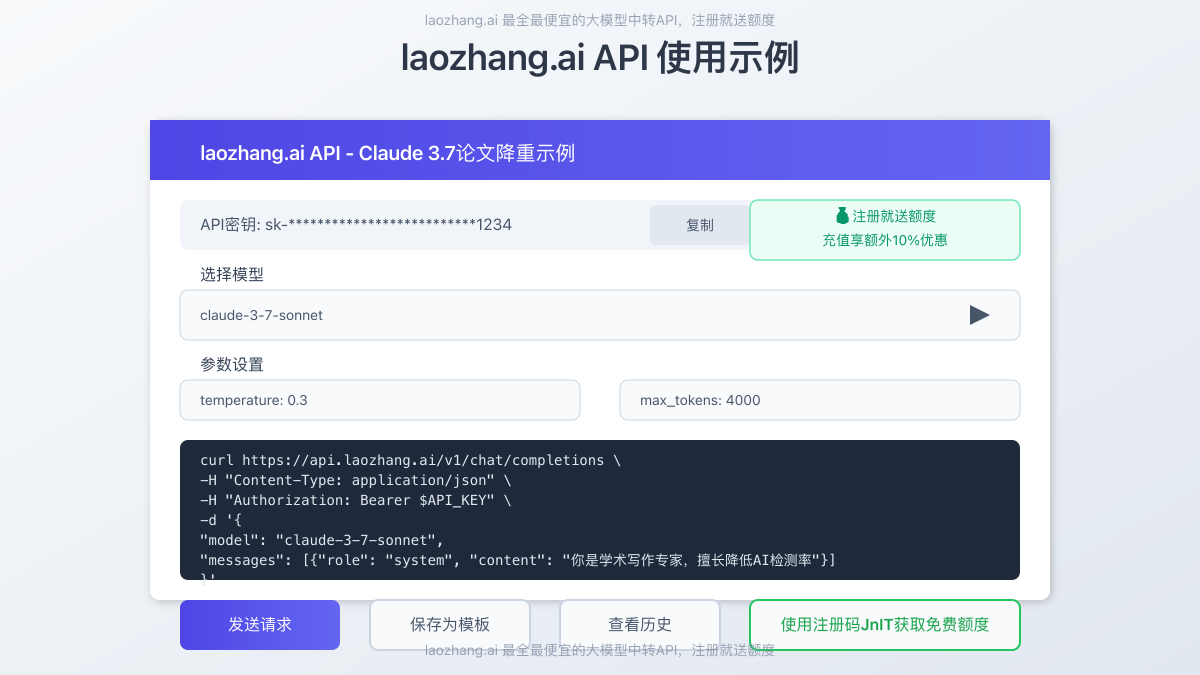Click the money bag icon in promo box
1200x675 pixels.
coord(842,215)
